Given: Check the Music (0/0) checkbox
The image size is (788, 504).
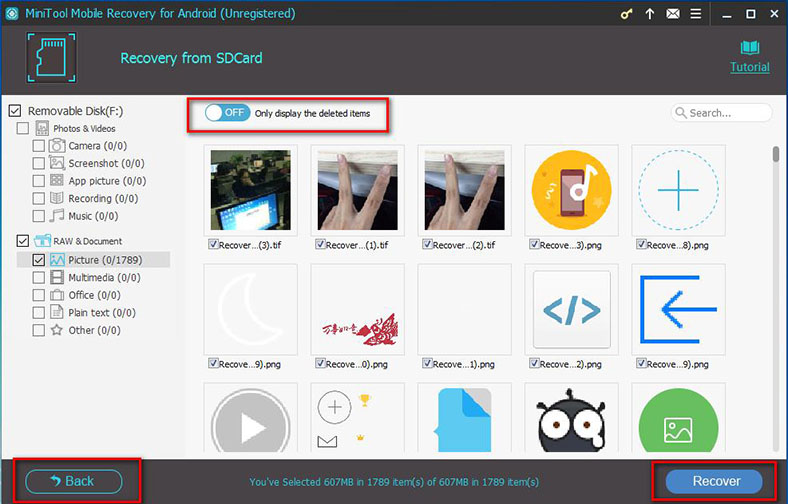Looking at the screenshot, I should (38, 216).
